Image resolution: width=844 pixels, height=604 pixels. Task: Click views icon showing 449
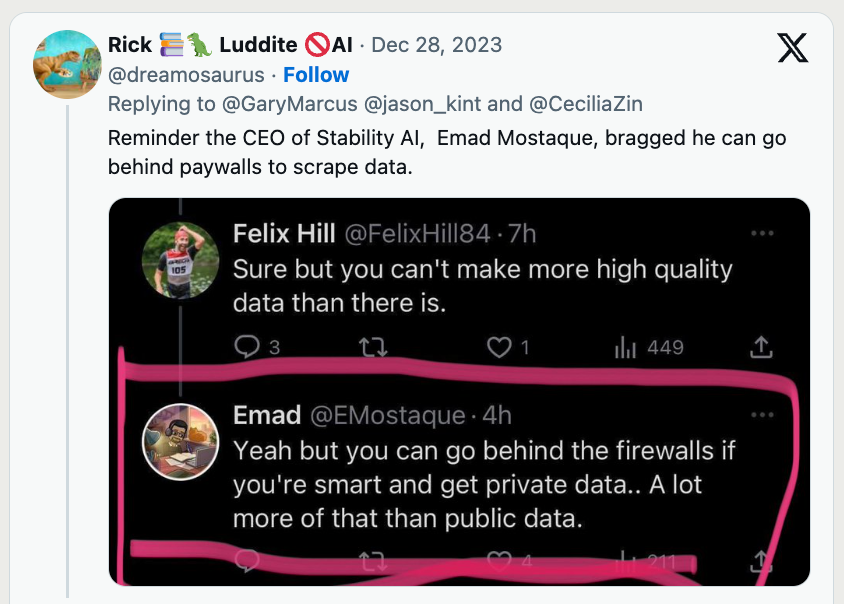point(625,347)
